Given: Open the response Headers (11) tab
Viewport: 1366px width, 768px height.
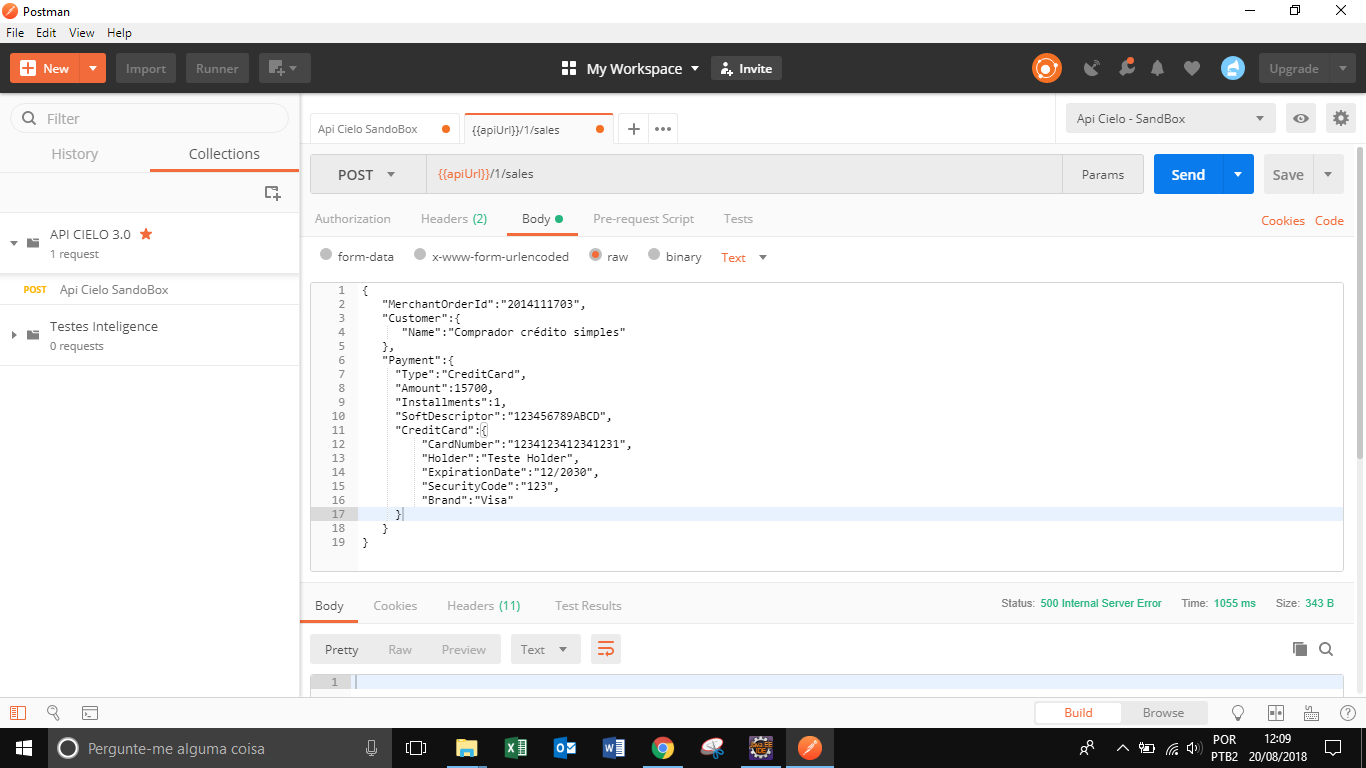Looking at the screenshot, I should [x=484, y=605].
